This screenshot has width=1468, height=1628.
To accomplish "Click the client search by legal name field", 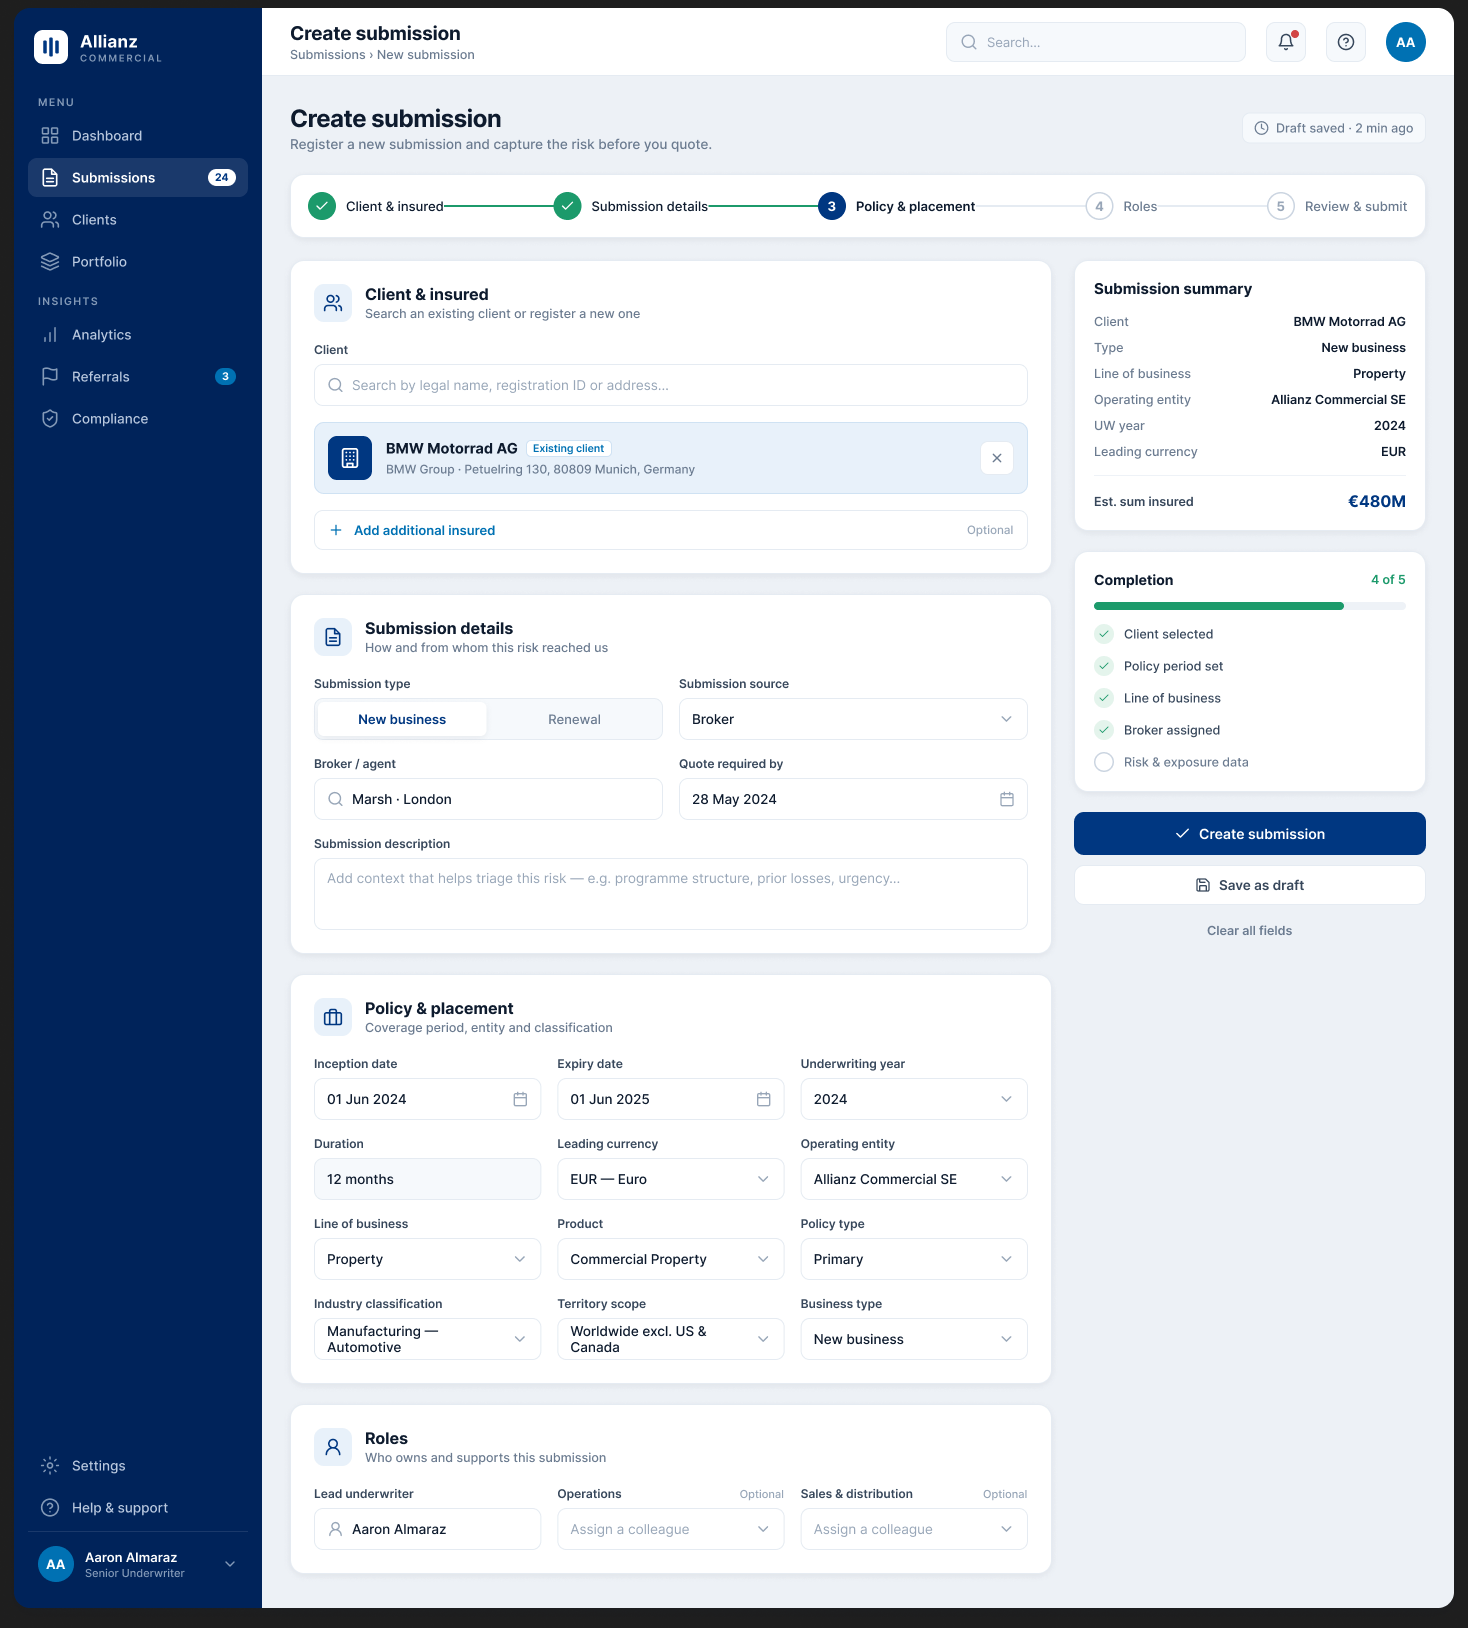I will 671,385.
